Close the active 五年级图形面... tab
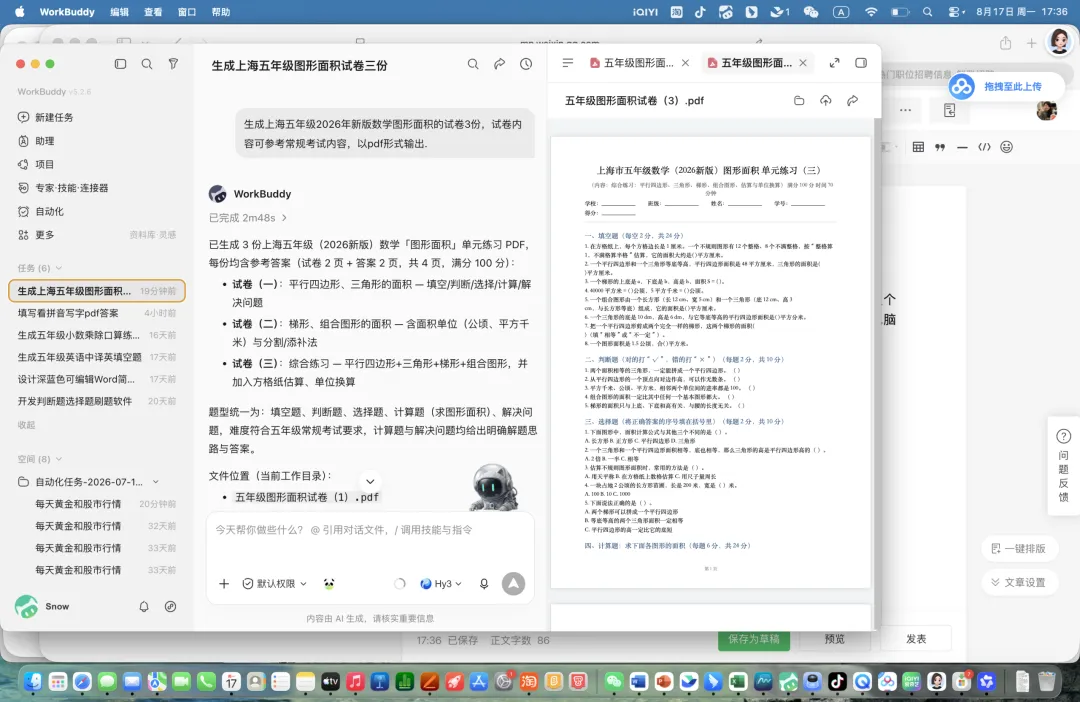The image size is (1080, 702). click(x=803, y=63)
